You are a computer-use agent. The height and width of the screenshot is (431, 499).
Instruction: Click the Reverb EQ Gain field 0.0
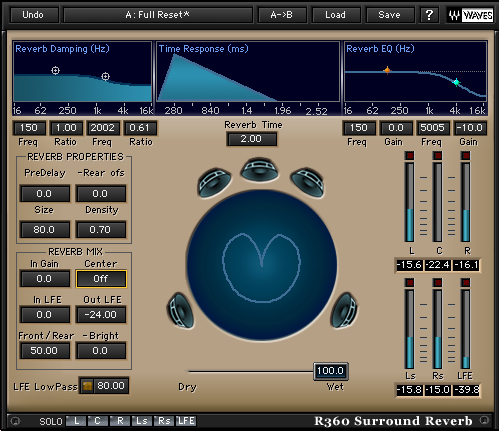coord(396,128)
